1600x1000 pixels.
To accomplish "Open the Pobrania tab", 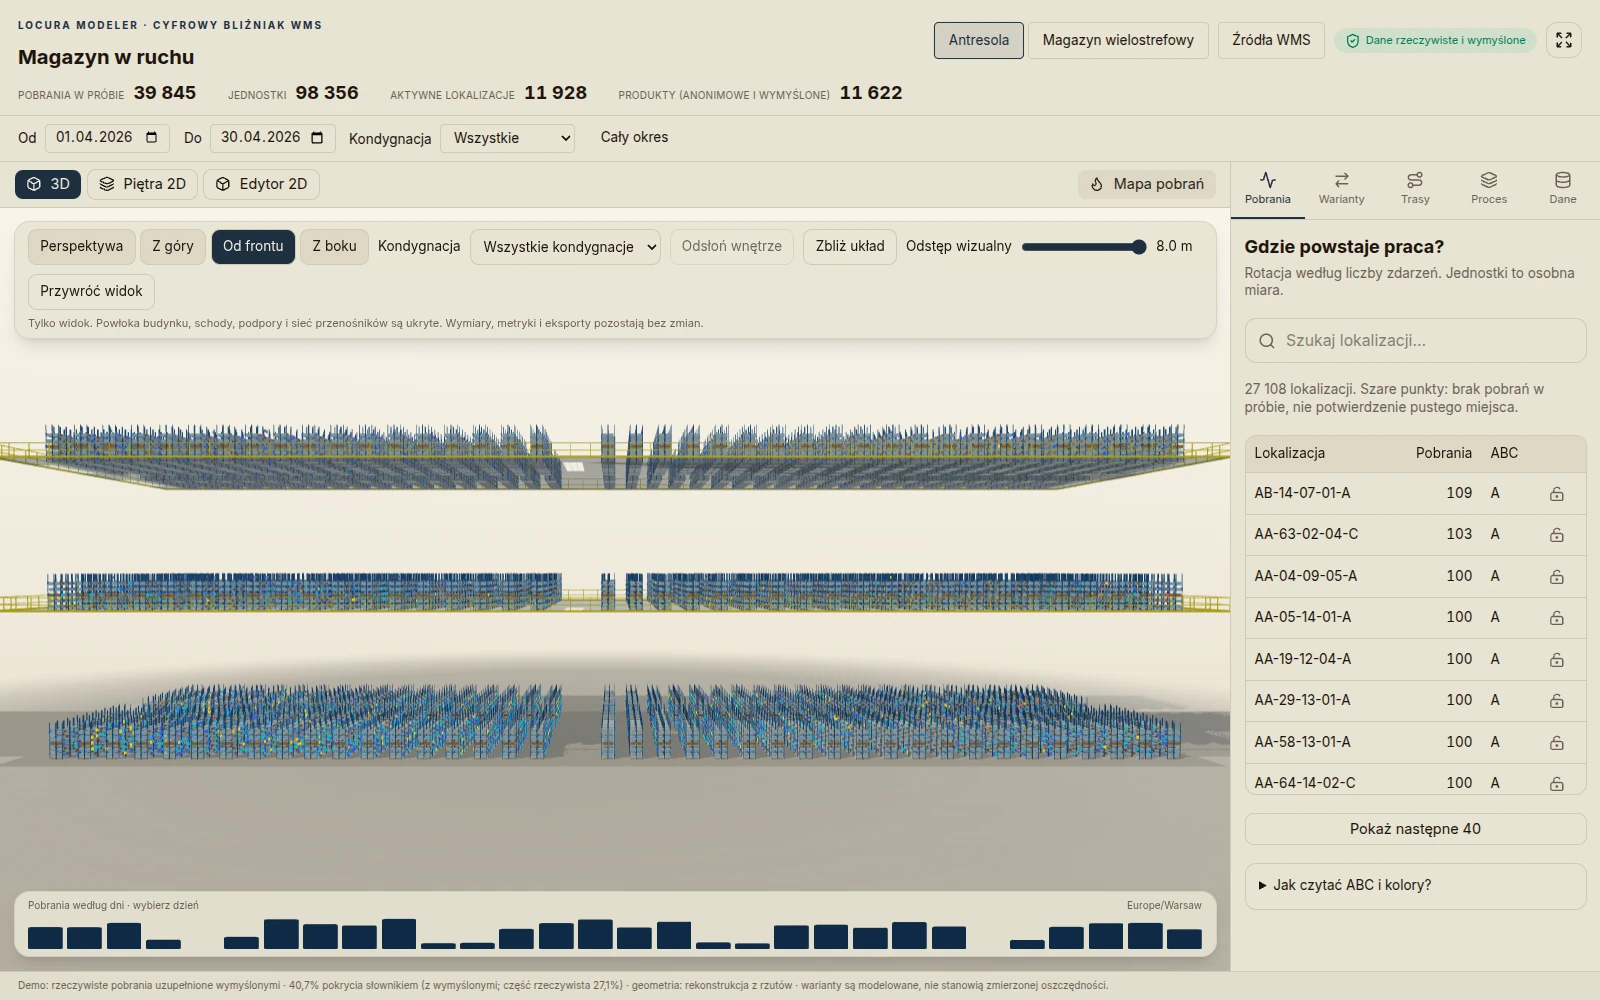I will 1268,188.
